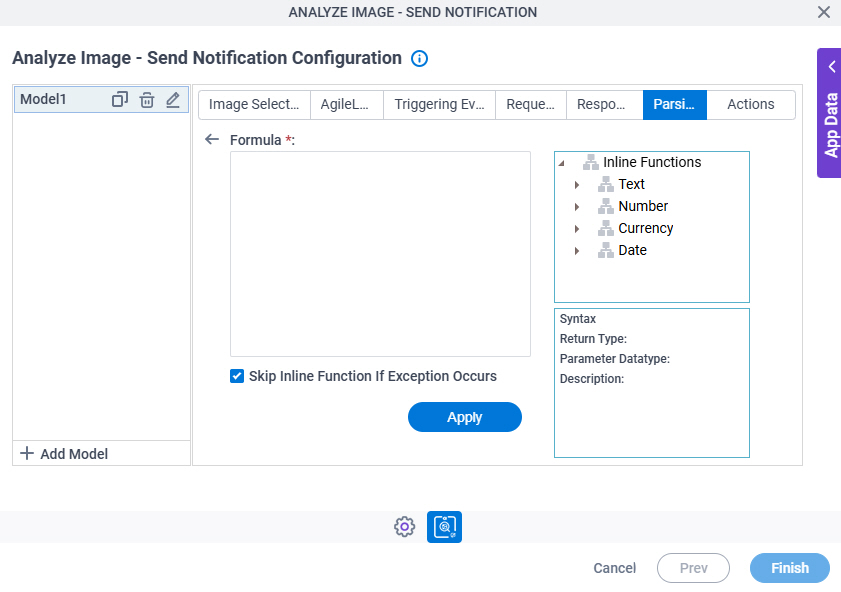Click the Apply button
Image resolution: width=841 pixels, height=592 pixels.
pos(464,417)
